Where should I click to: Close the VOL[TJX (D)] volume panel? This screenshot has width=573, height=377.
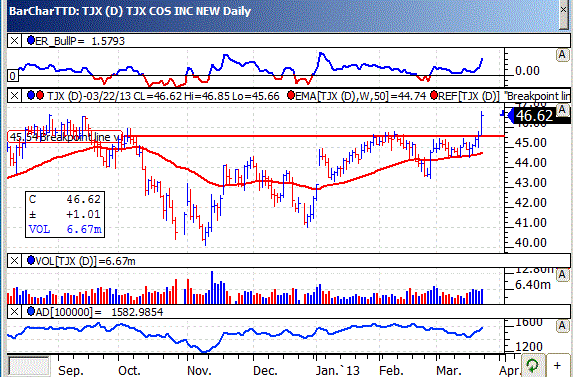click(14, 261)
